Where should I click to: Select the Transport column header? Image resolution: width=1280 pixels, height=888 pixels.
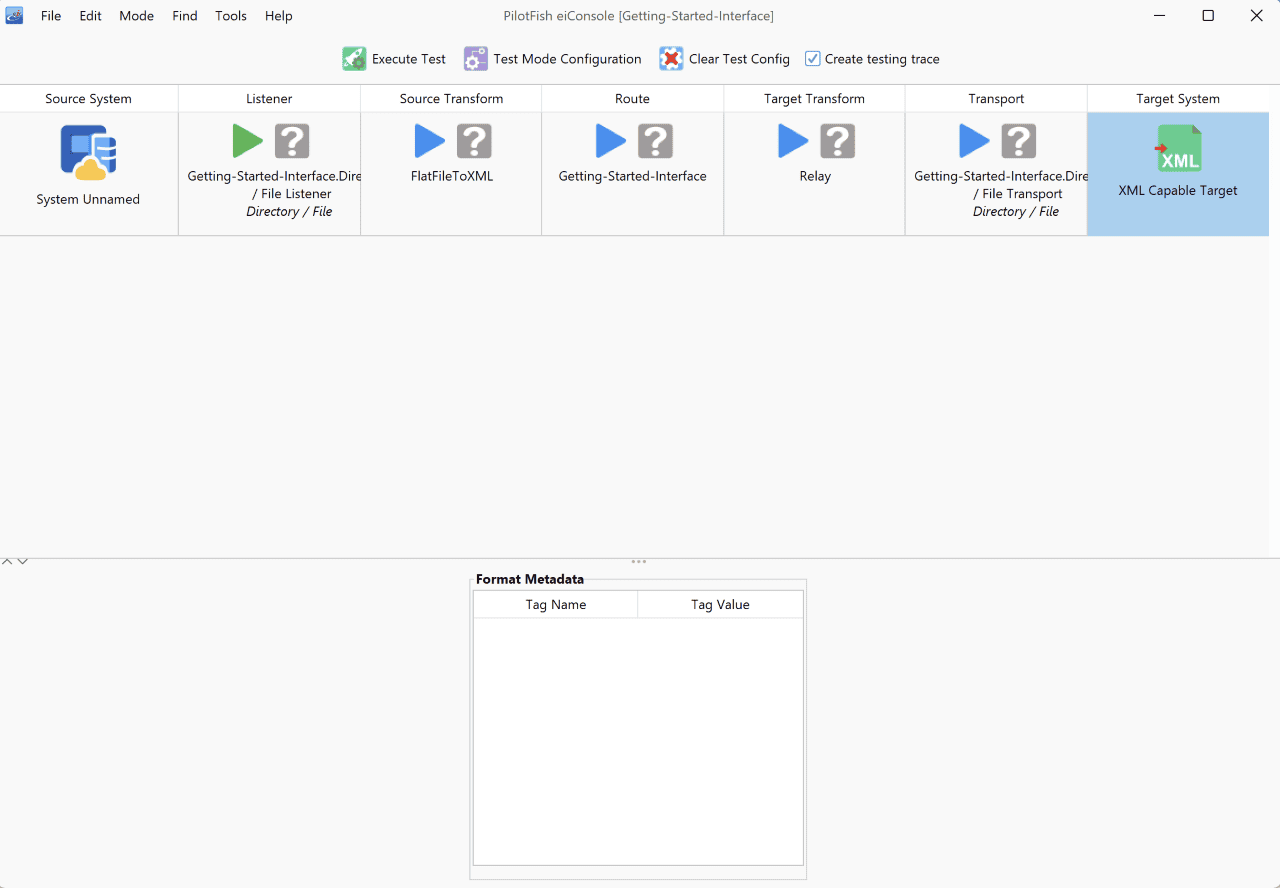(996, 99)
